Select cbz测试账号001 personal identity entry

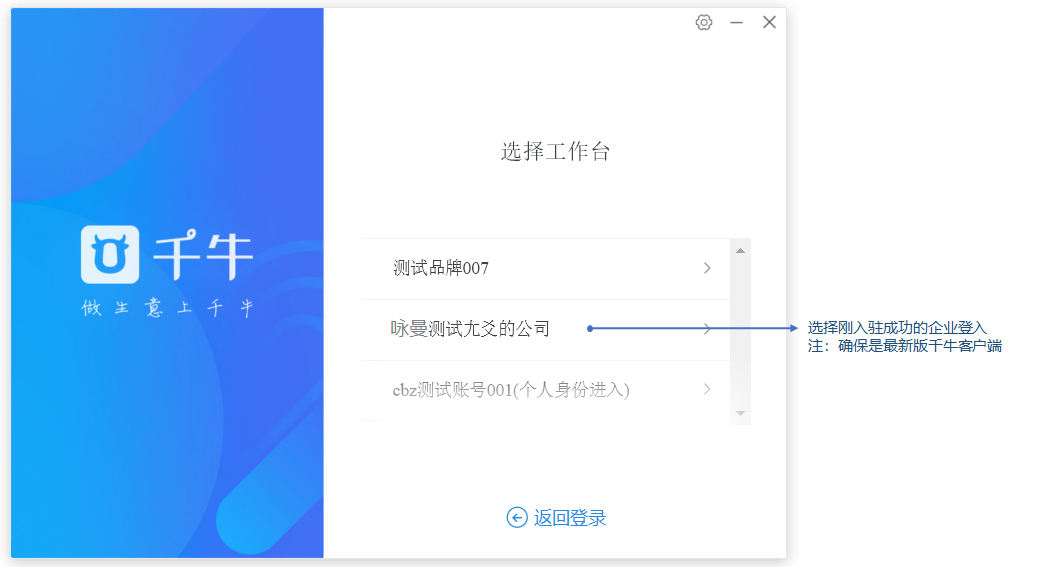(546, 390)
